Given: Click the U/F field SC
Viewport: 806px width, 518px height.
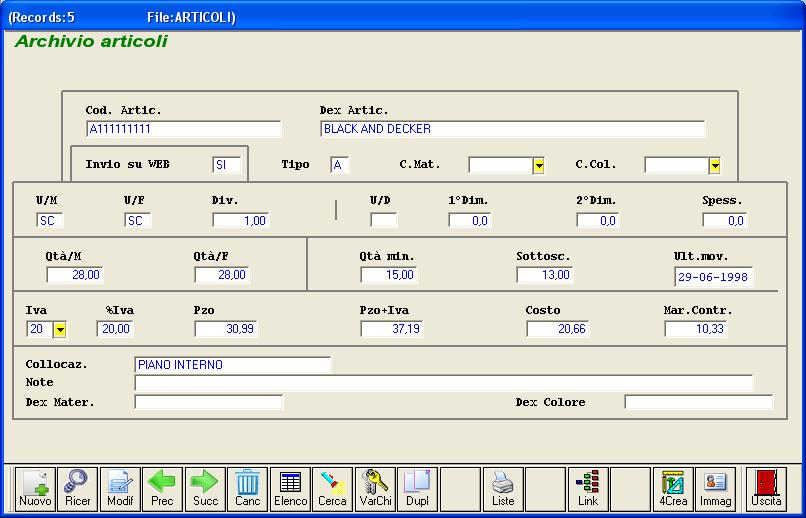Looking at the screenshot, I should pyautogui.click(x=138, y=220).
